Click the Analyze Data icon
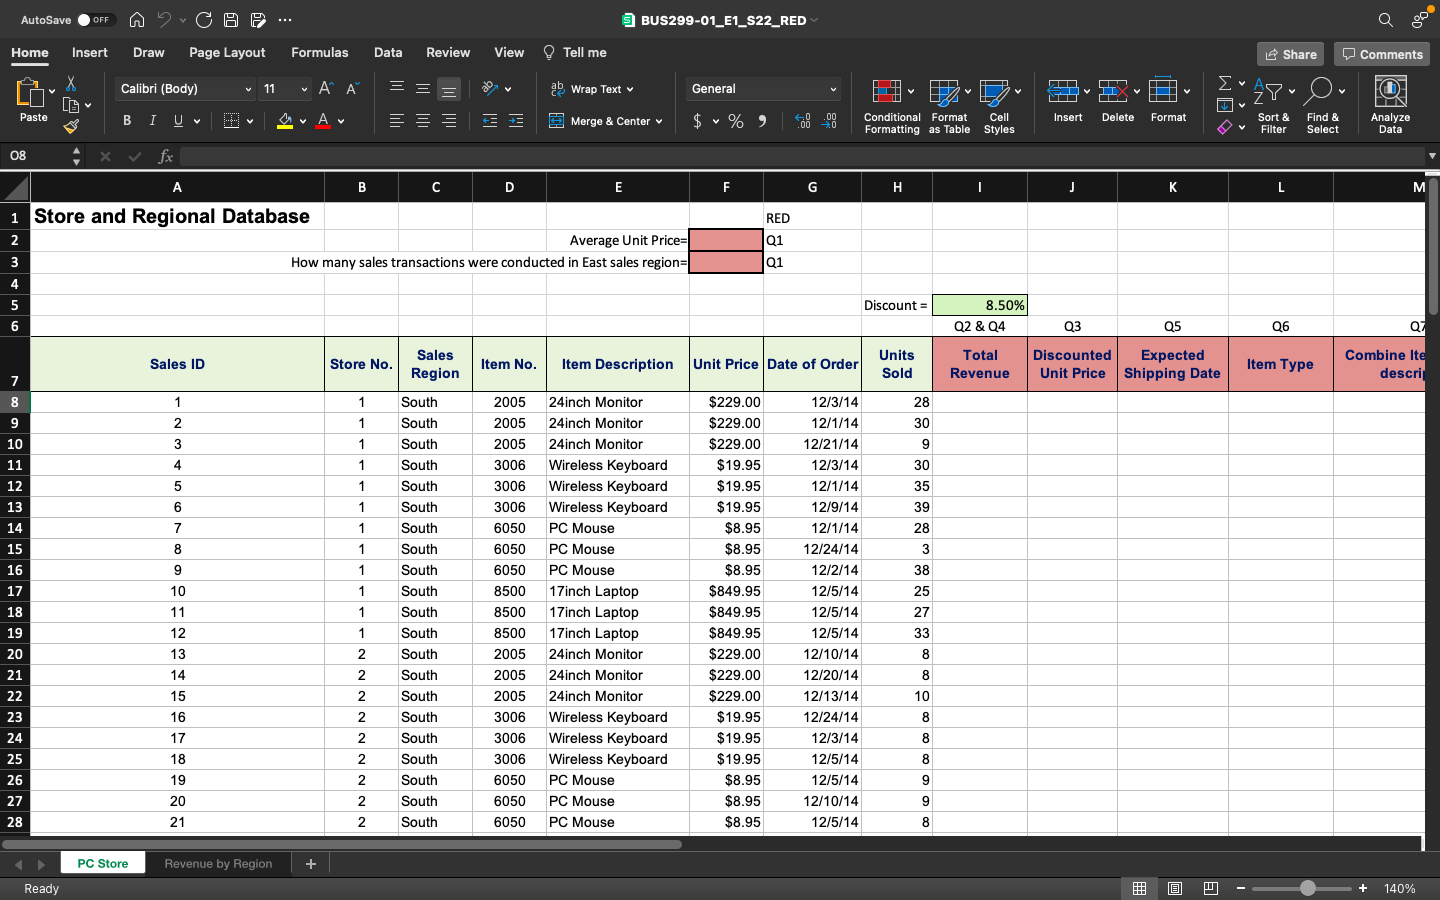1440x900 pixels. click(x=1390, y=104)
